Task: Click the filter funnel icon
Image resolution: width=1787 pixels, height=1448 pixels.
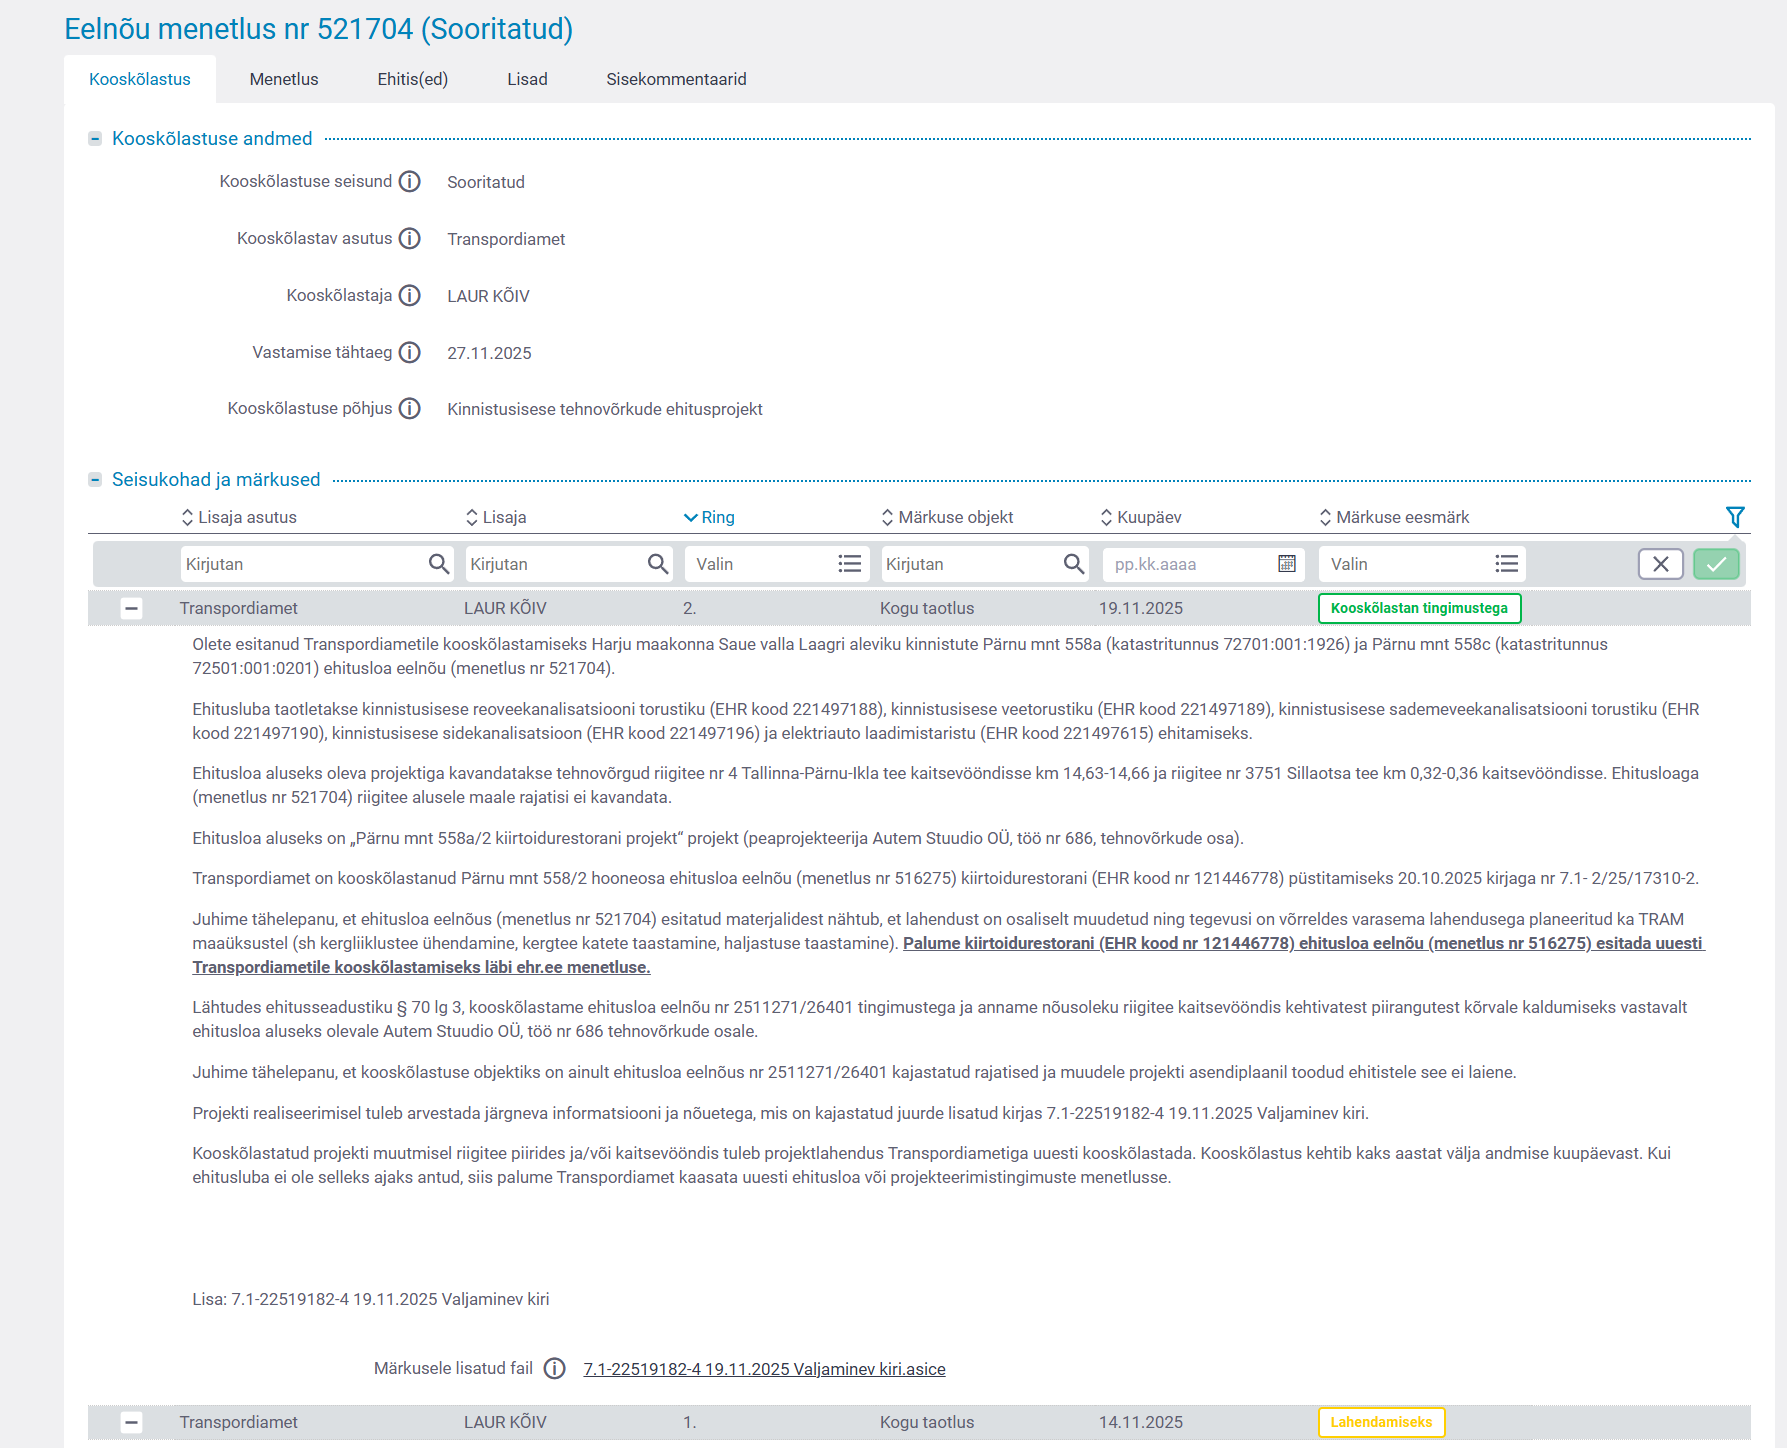Action: [1735, 517]
